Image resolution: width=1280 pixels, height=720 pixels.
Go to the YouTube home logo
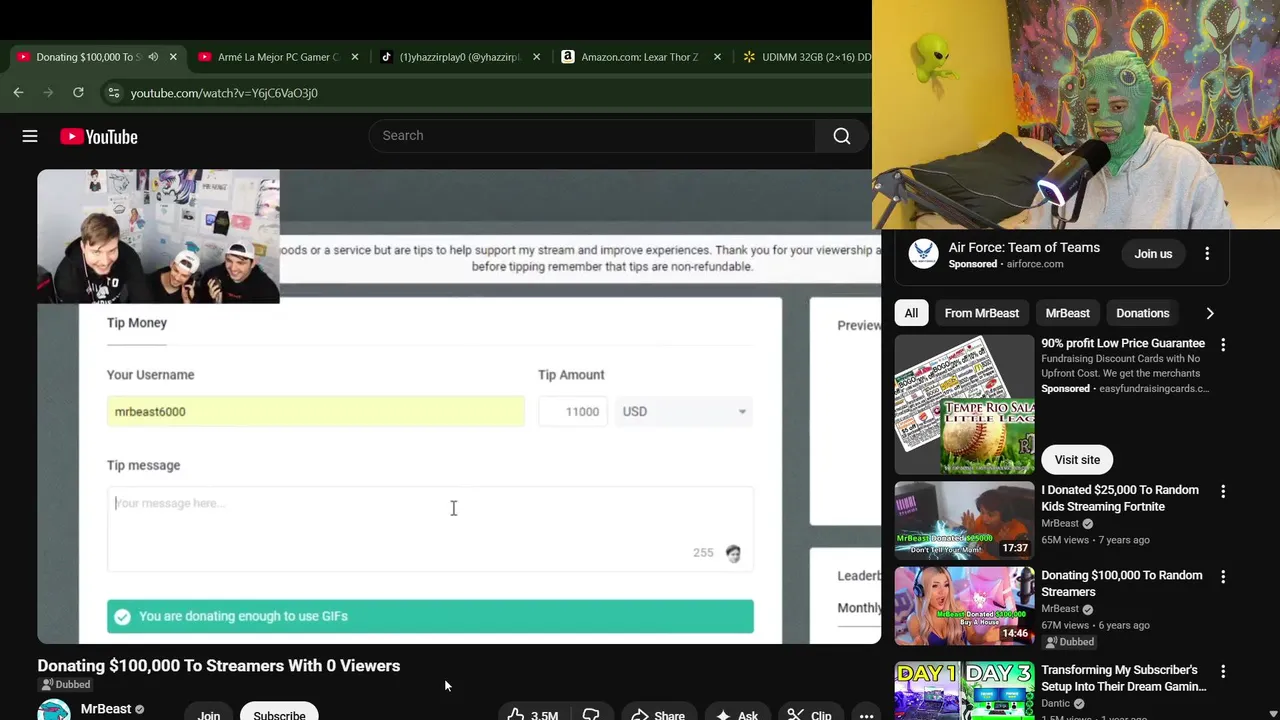(x=98, y=137)
